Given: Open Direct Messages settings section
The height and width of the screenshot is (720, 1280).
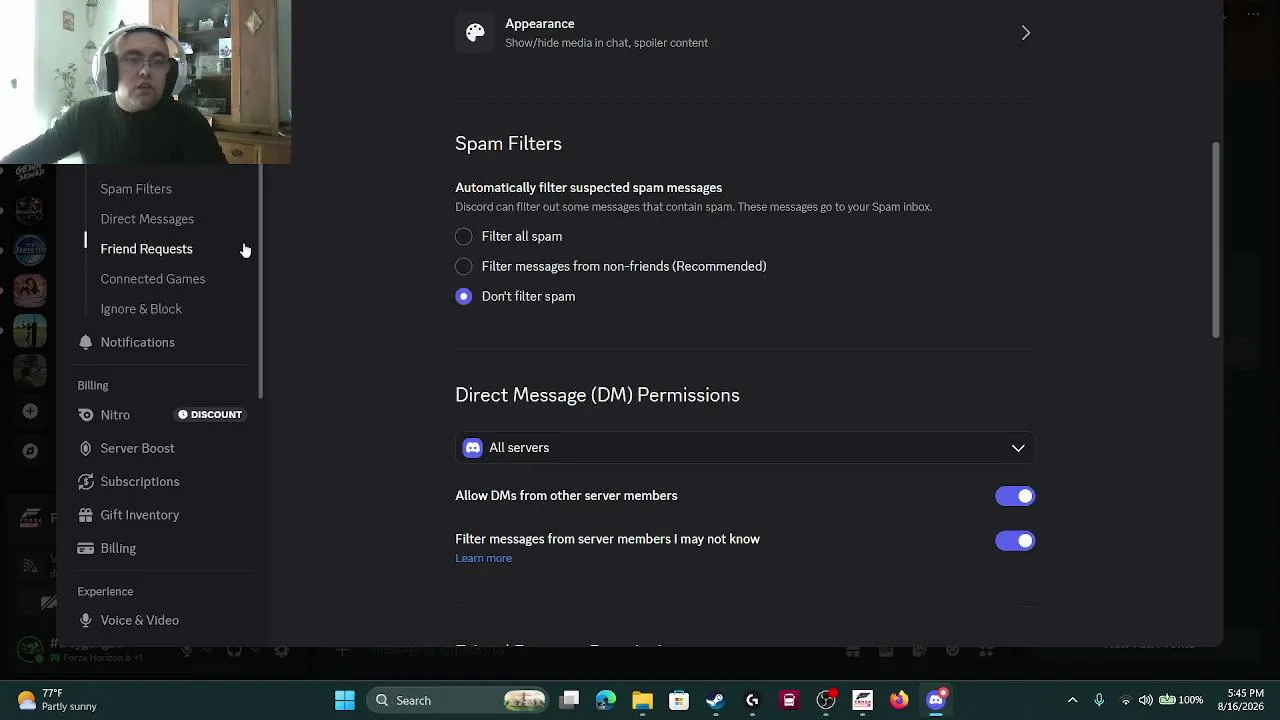Looking at the screenshot, I should [147, 219].
